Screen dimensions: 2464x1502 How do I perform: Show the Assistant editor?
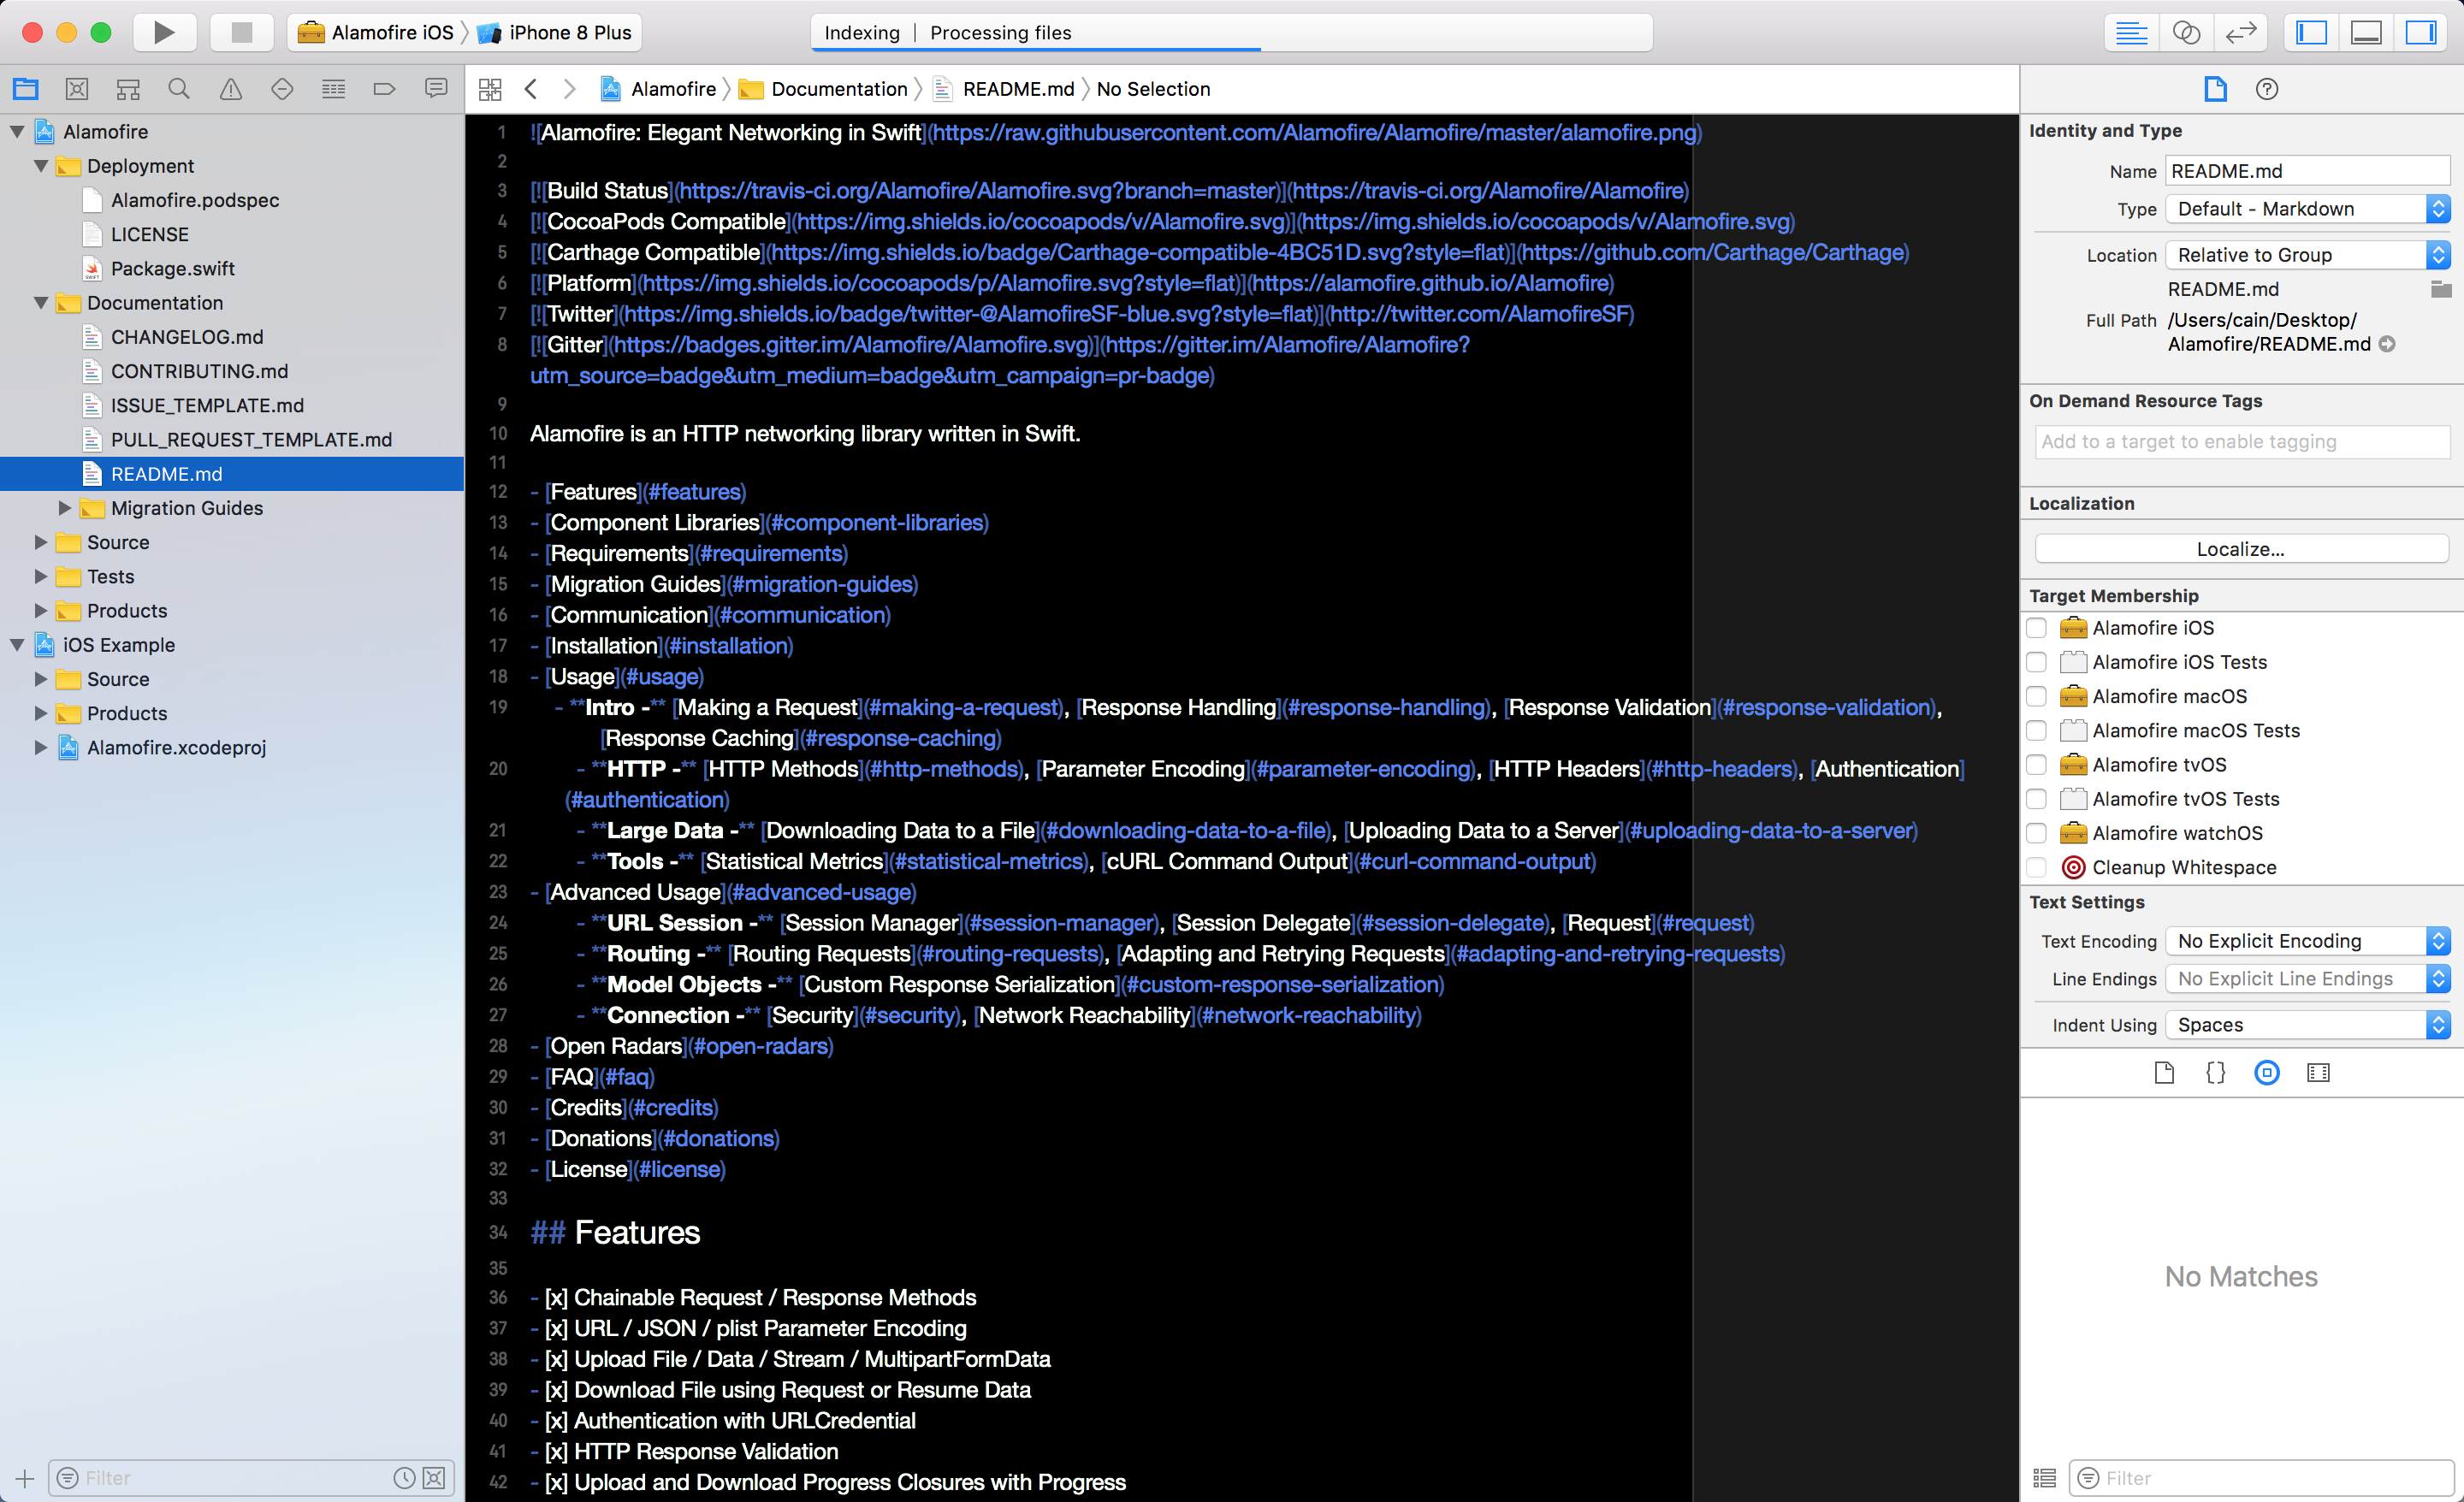pyautogui.click(x=2186, y=32)
